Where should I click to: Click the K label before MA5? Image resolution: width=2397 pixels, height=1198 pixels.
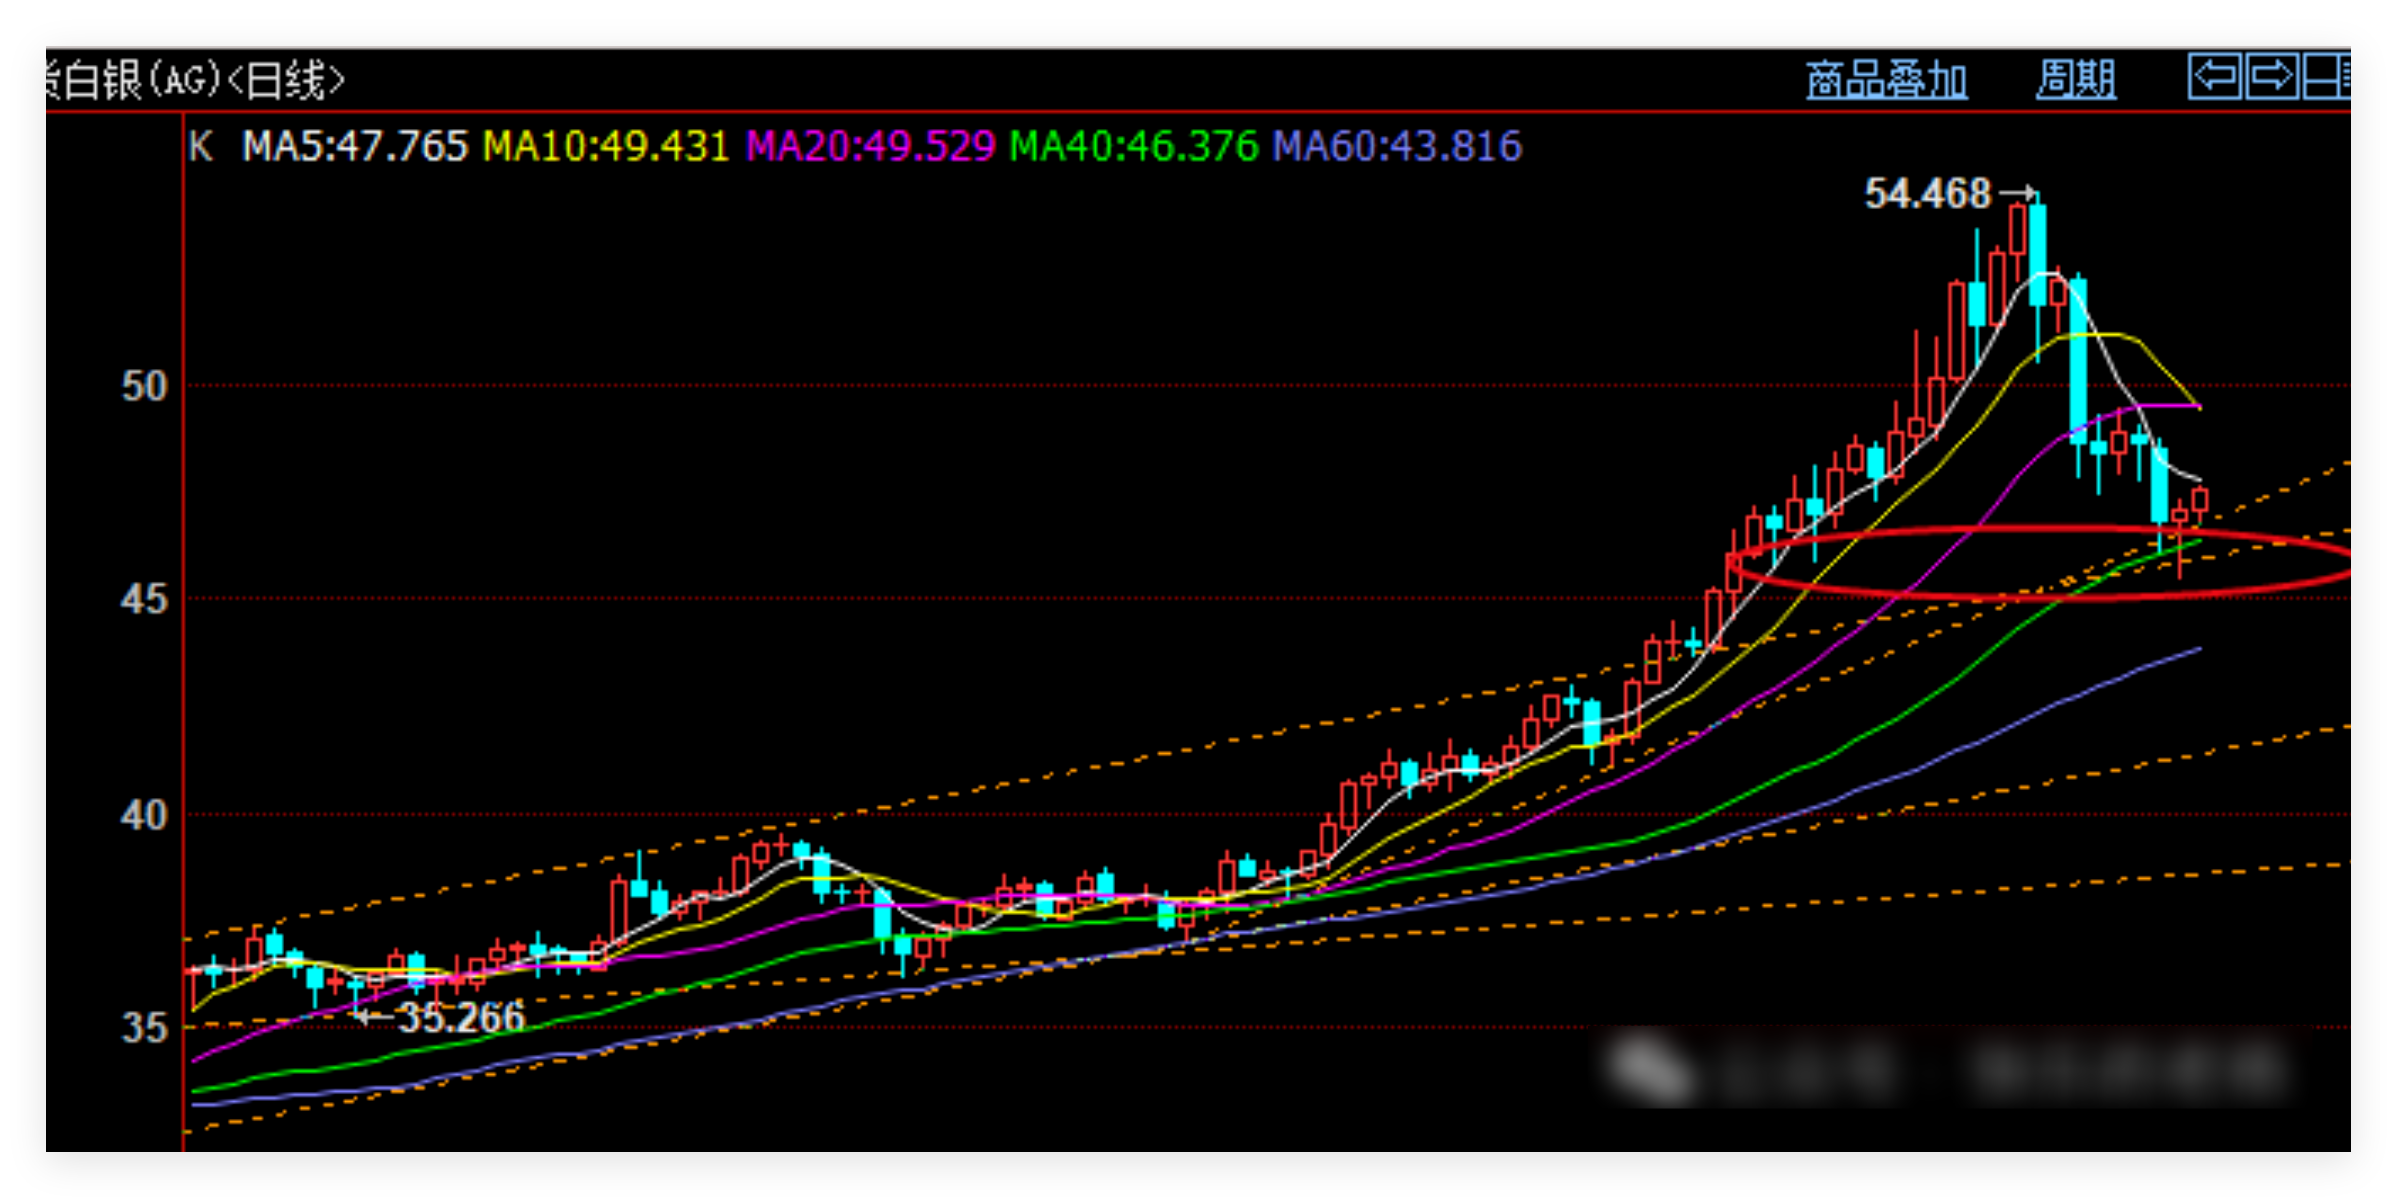tap(200, 147)
